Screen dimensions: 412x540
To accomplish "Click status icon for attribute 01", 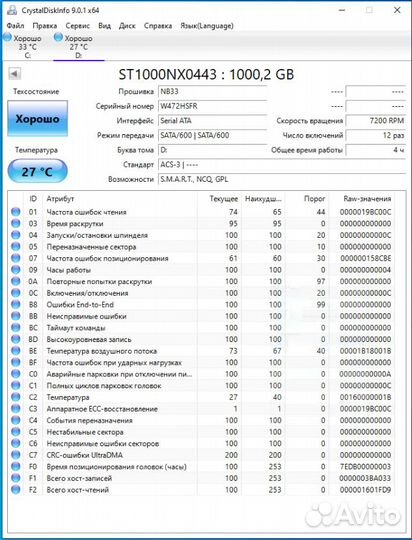I will (x=16, y=212).
